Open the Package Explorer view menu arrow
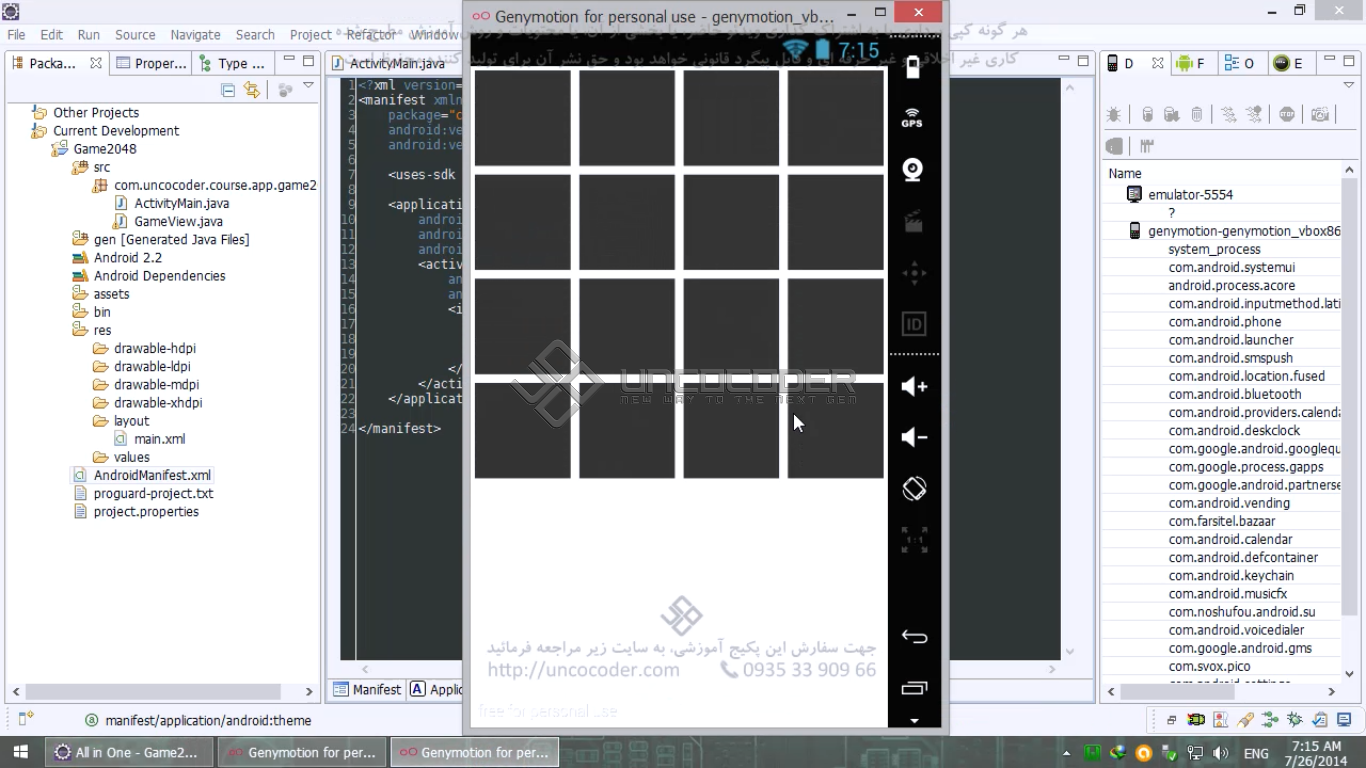 [308, 87]
